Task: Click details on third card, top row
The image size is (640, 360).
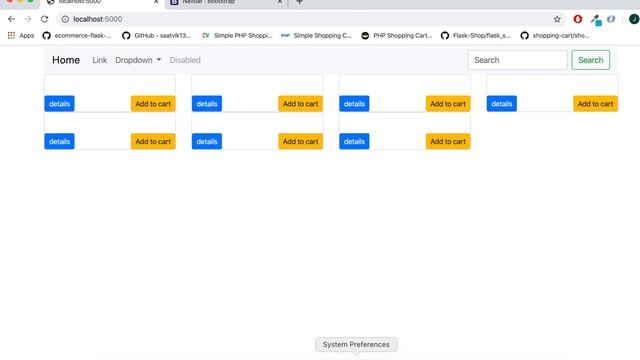Action: click(x=354, y=104)
